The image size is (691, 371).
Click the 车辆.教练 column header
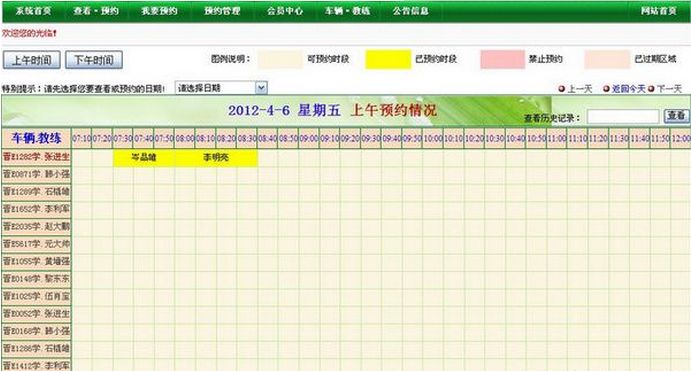pos(36,138)
